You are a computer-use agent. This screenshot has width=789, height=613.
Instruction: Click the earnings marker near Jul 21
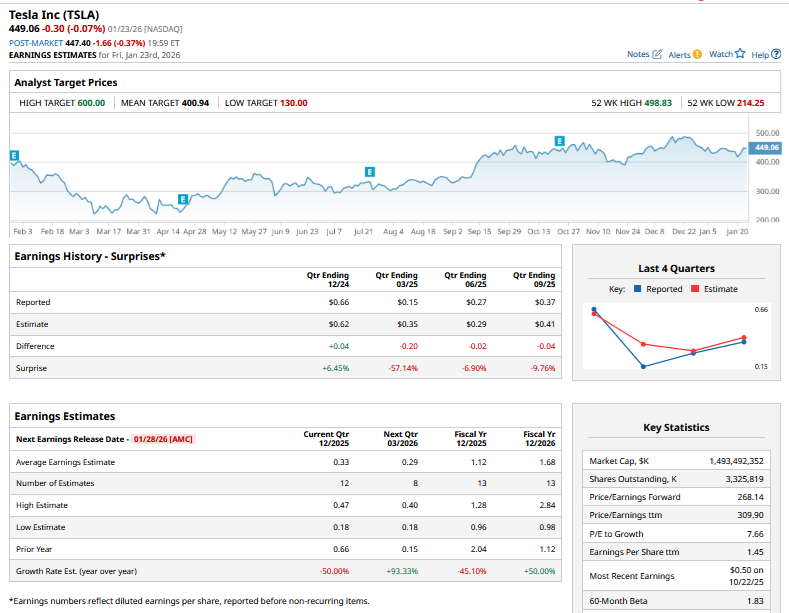click(370, 172)
